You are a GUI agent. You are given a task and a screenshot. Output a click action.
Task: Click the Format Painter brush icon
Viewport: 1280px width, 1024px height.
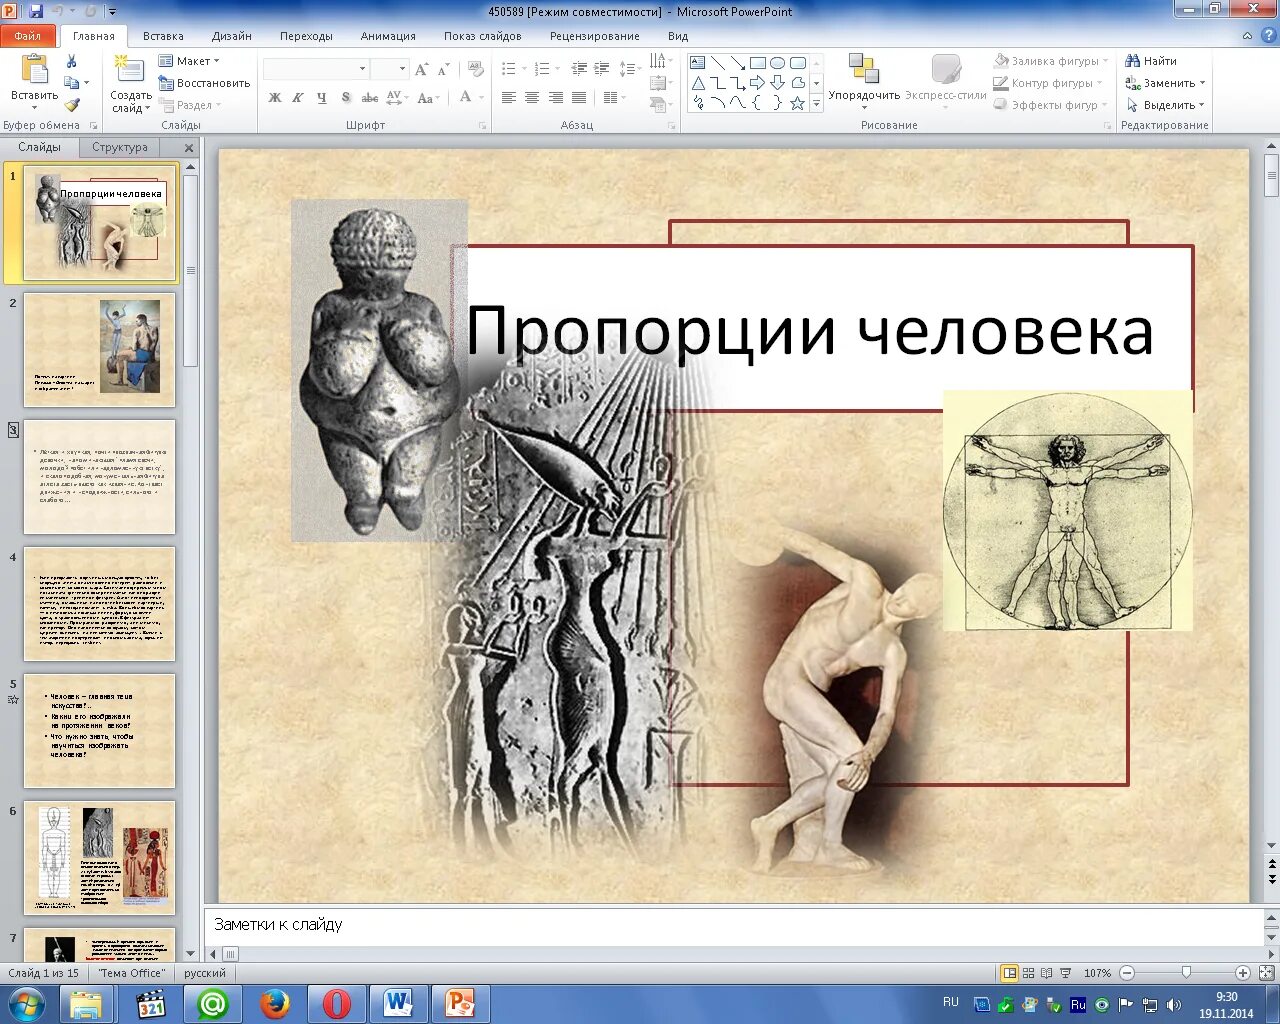[x=71, y=104]
